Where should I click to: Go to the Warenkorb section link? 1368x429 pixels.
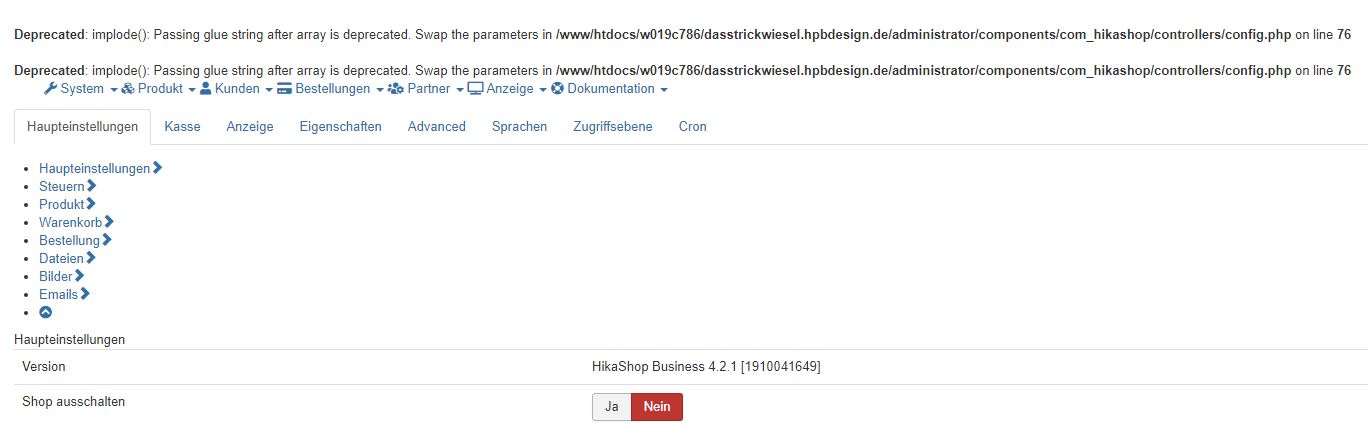pos(70,222)
